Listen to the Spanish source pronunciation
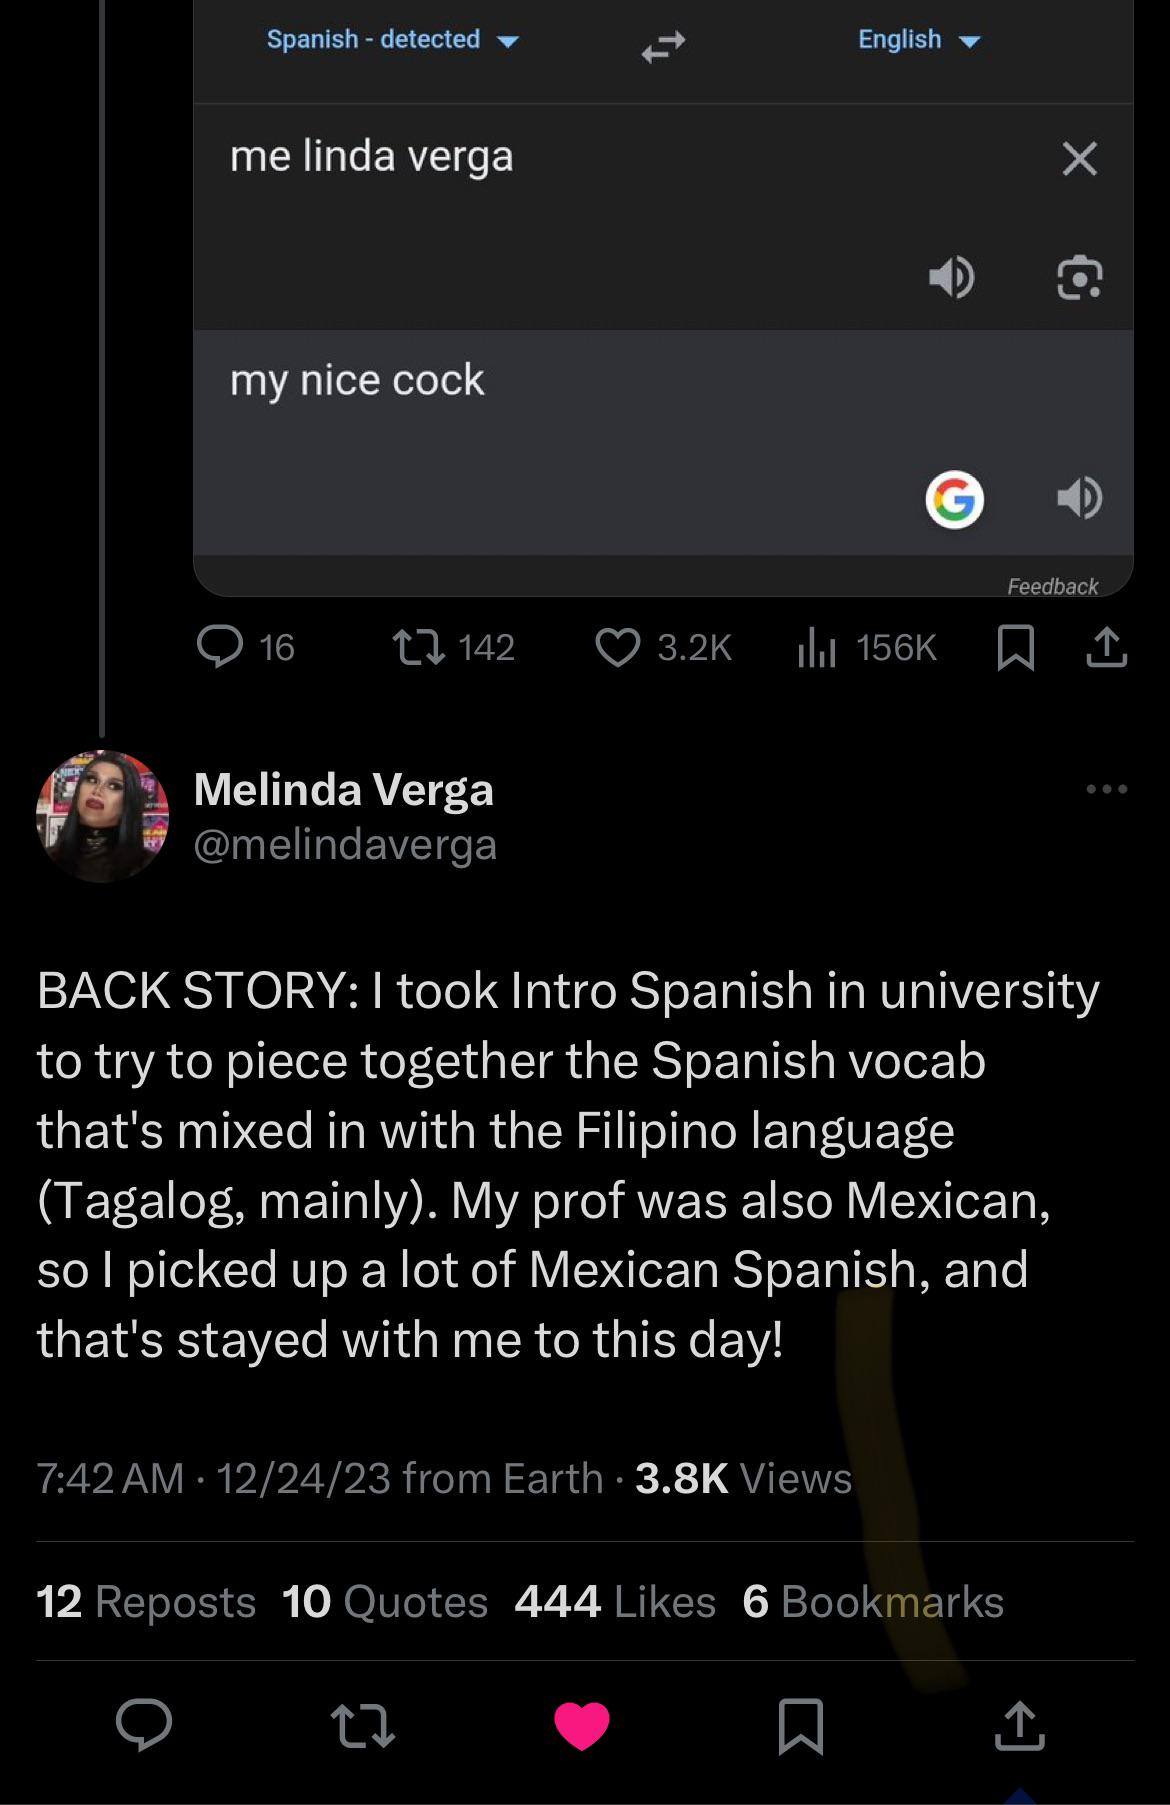The image size is (1170, 1805). coord(950,276)
